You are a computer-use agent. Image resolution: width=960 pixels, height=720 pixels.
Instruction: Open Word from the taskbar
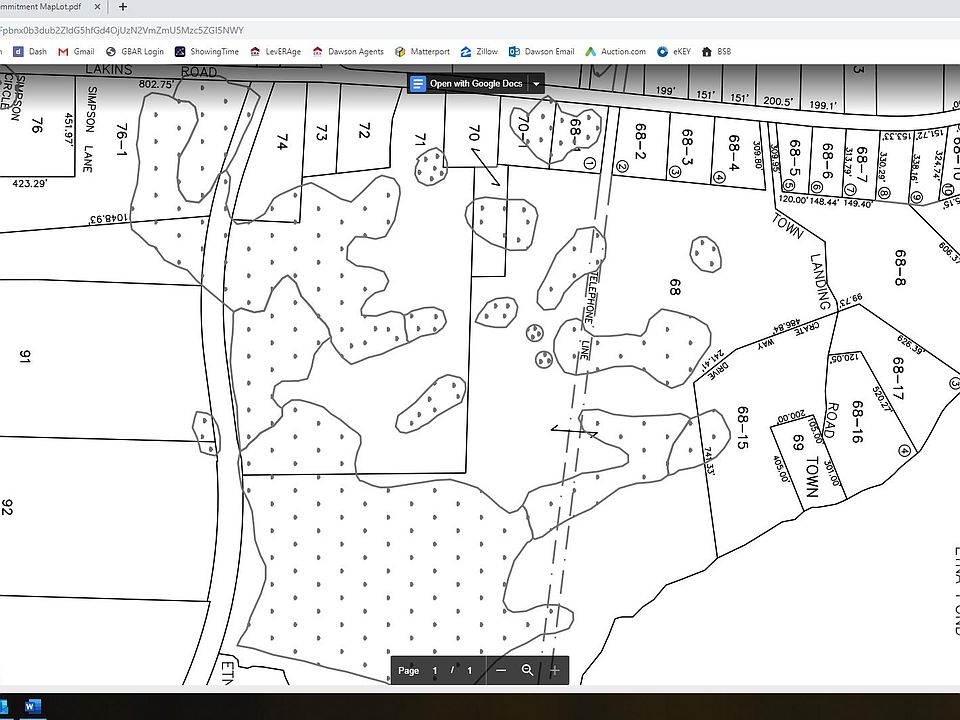30,707
